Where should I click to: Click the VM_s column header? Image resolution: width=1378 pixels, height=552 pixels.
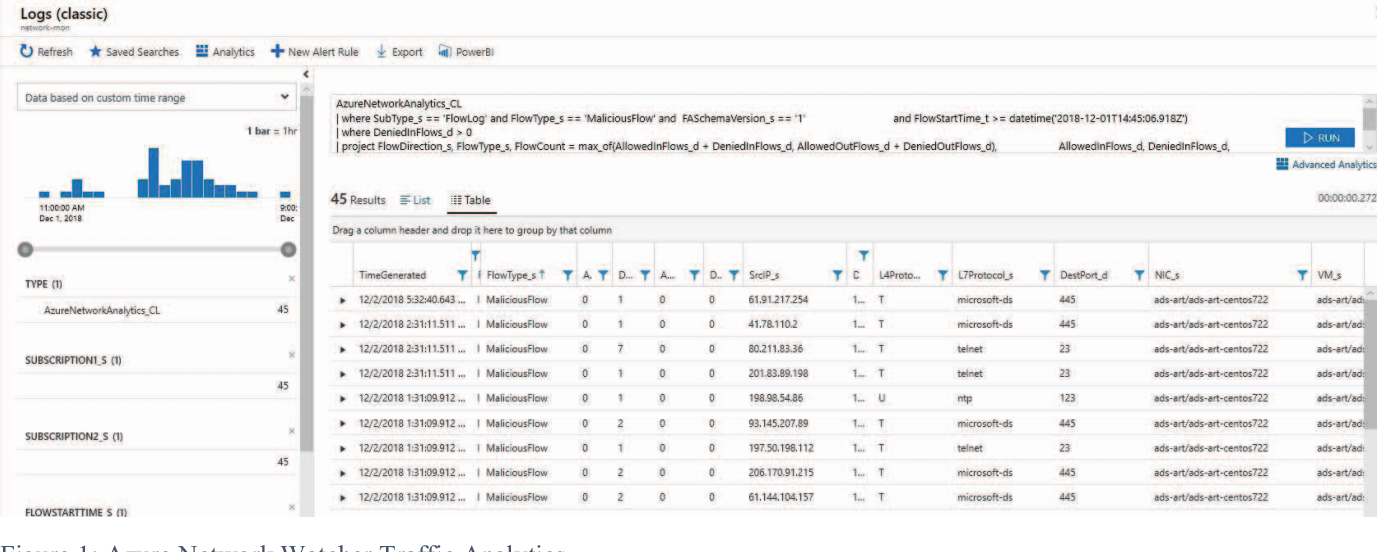[1329, 275]
